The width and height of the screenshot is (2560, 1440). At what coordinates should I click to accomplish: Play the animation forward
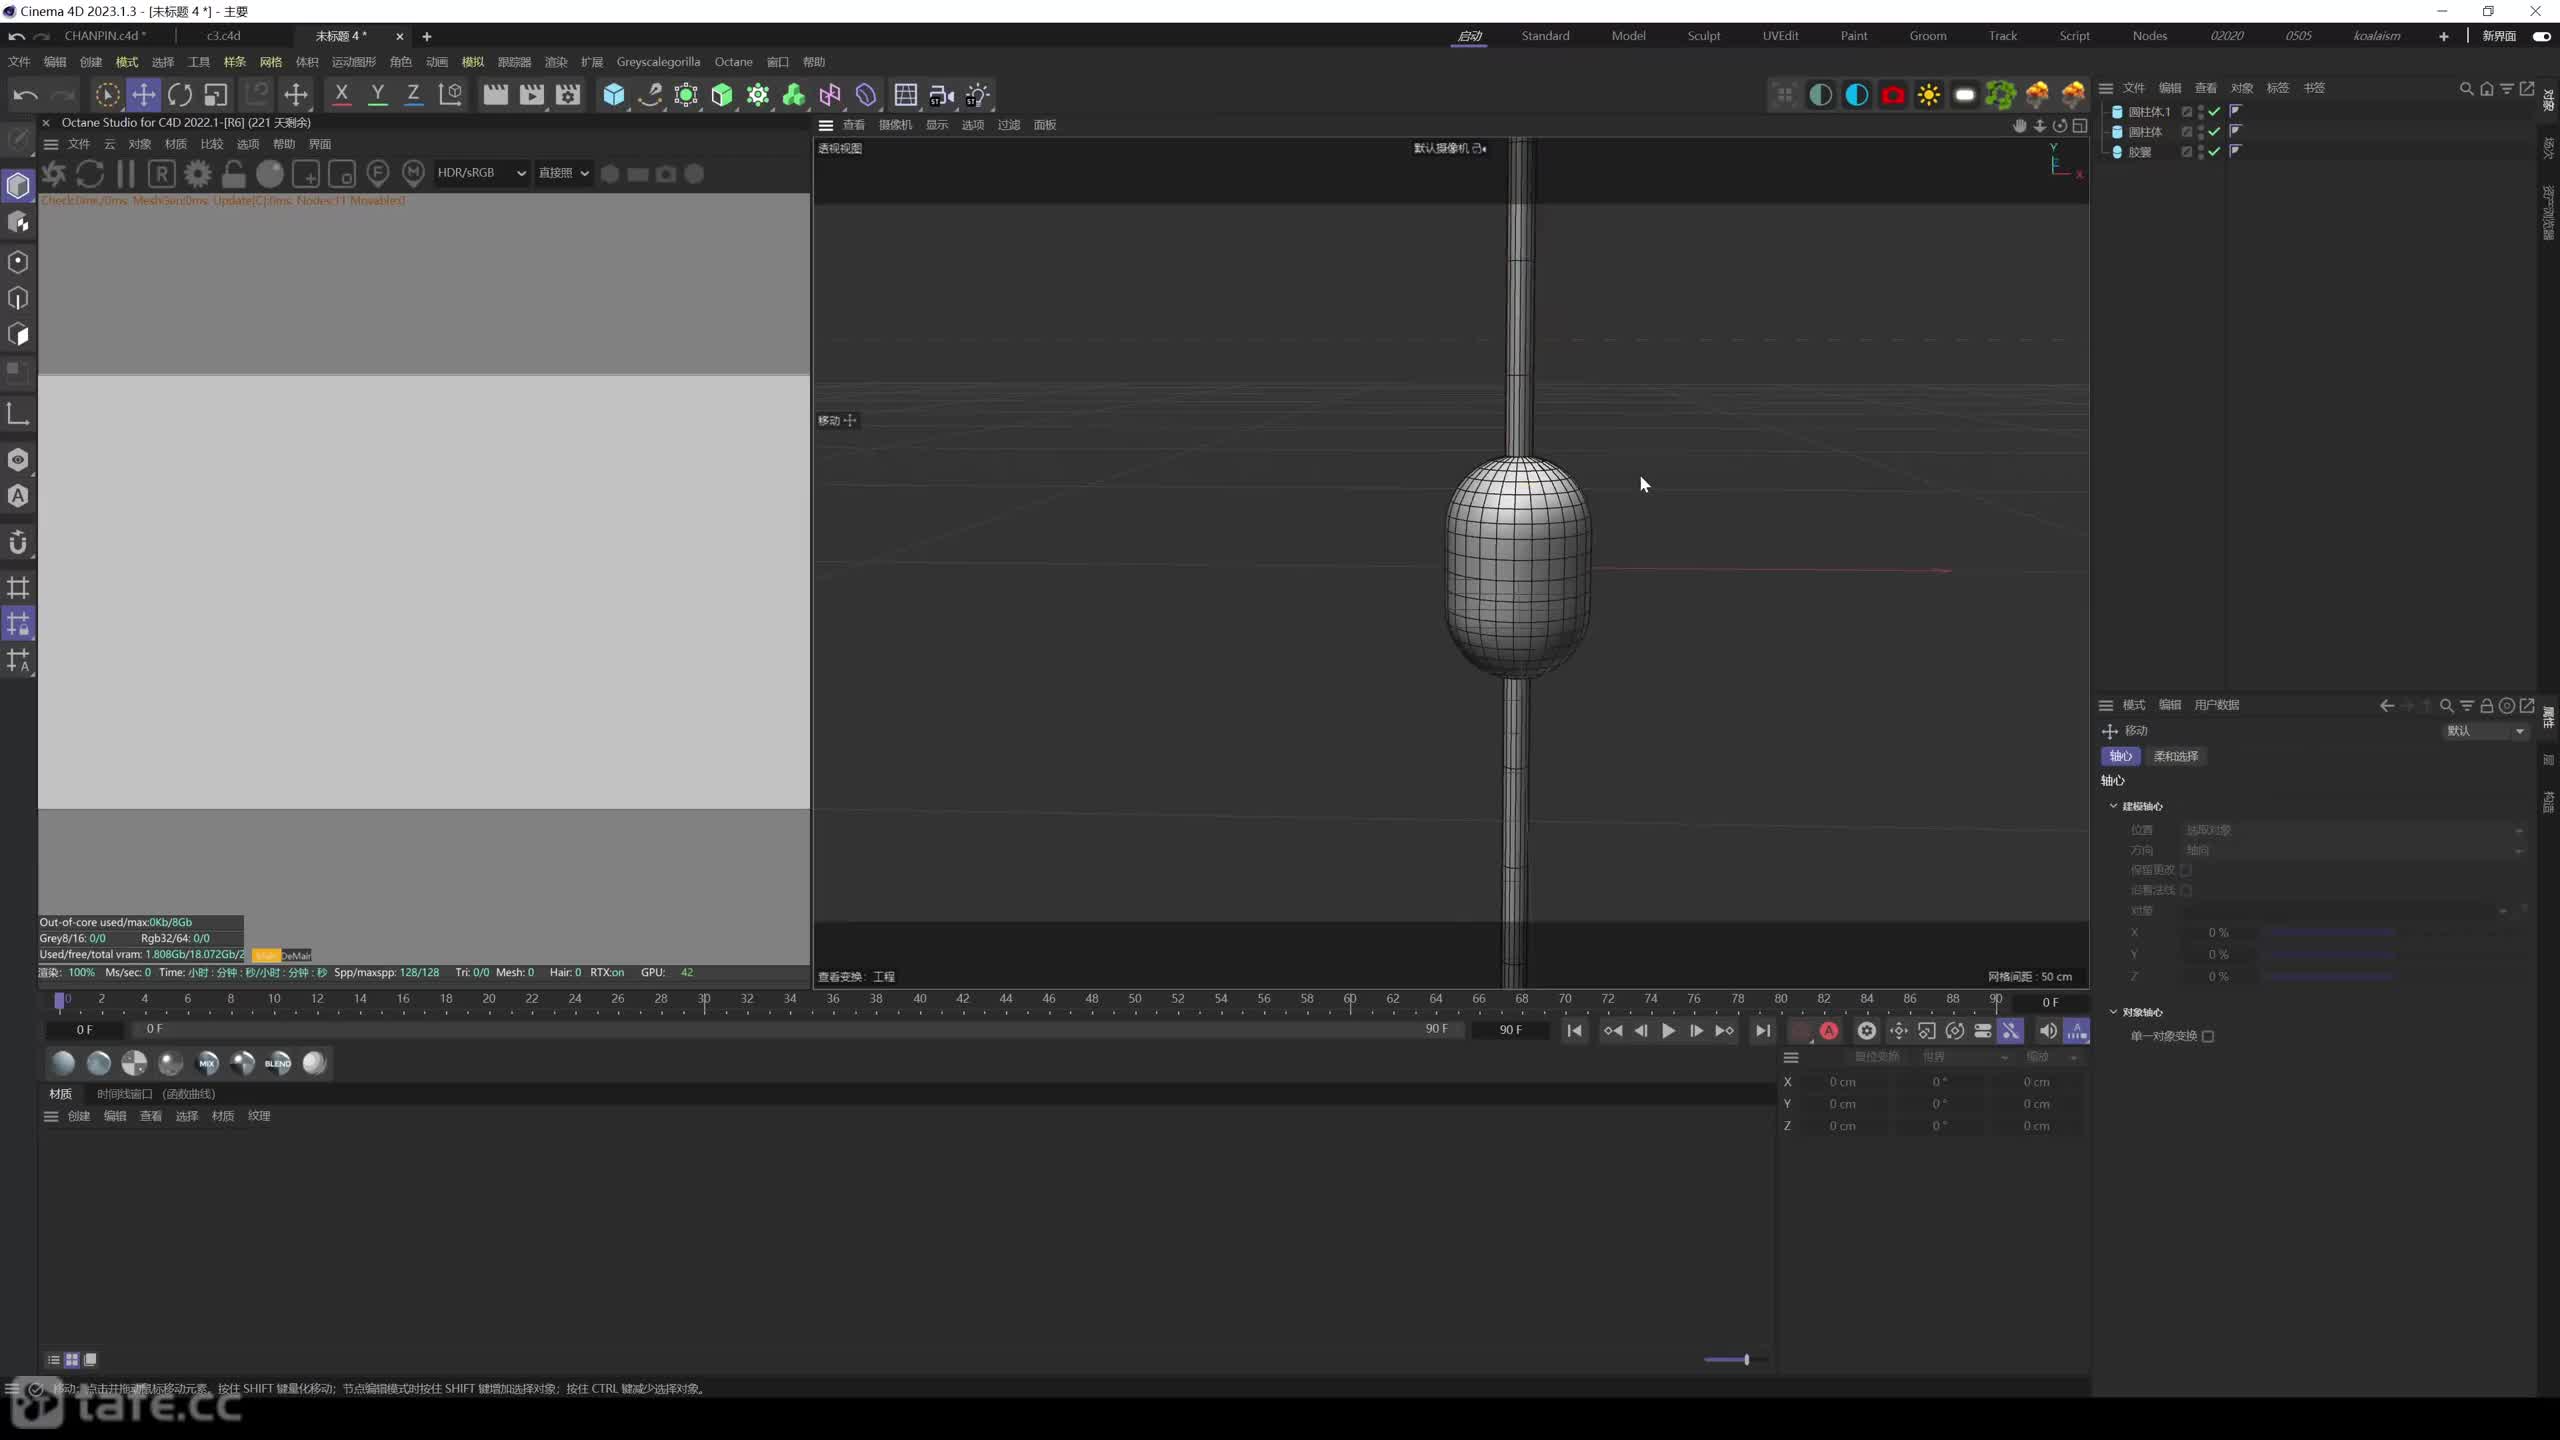(1668, 1031)
